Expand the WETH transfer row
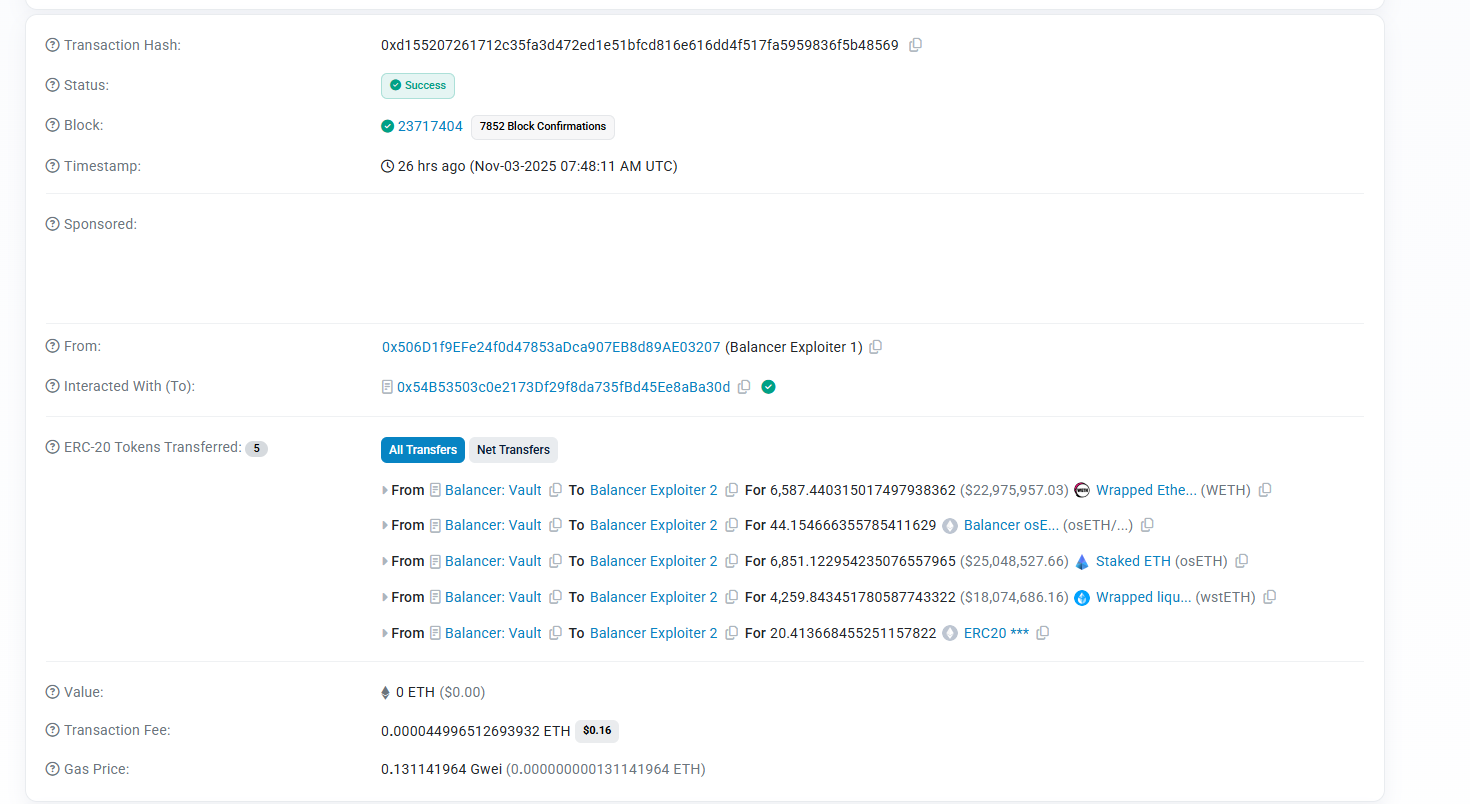This screenshot has width=1470, height=804. click(385, 490)
